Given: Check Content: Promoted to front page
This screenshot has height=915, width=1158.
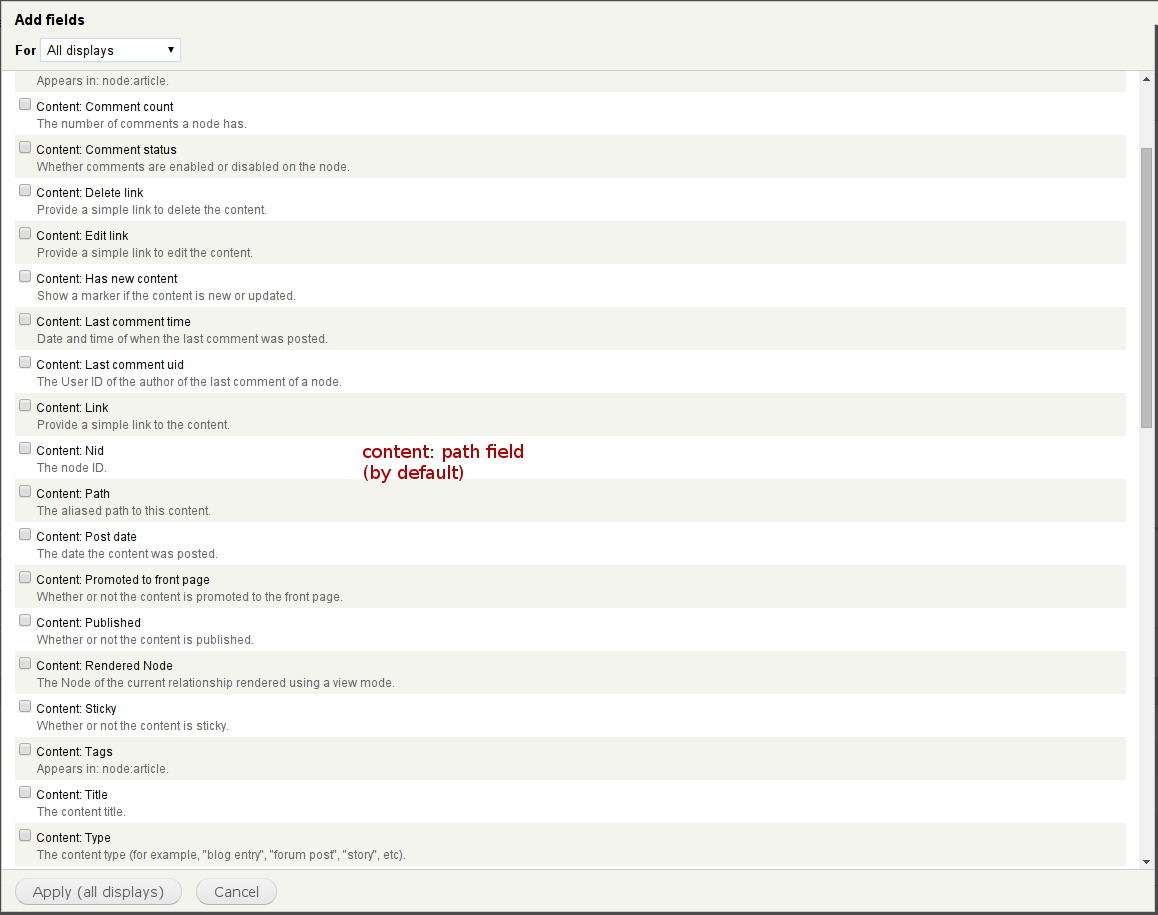Looking at the screenshot, I should pyautogui.click(x=25, y=576).
